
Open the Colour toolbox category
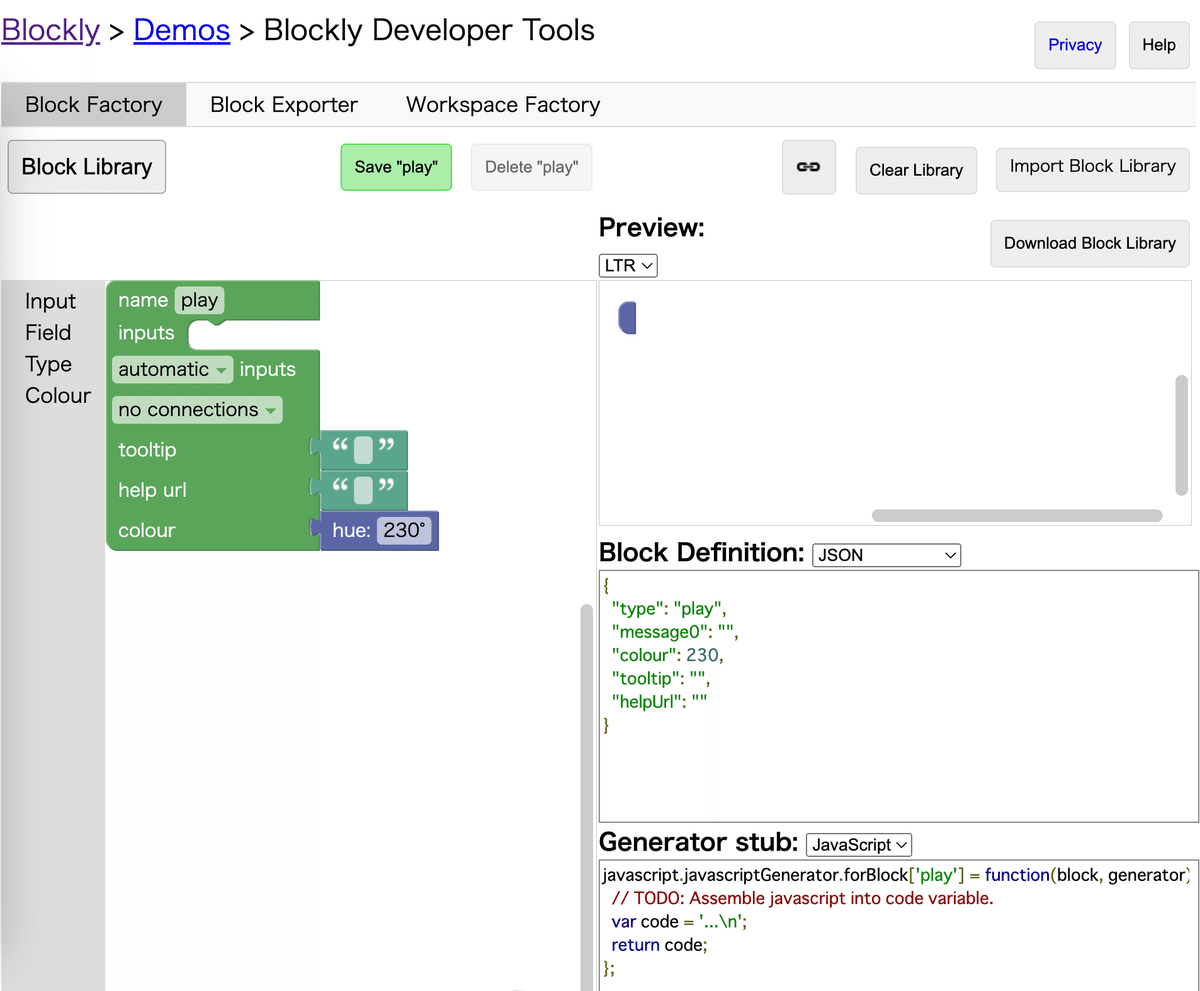click(x=58, y=395)
